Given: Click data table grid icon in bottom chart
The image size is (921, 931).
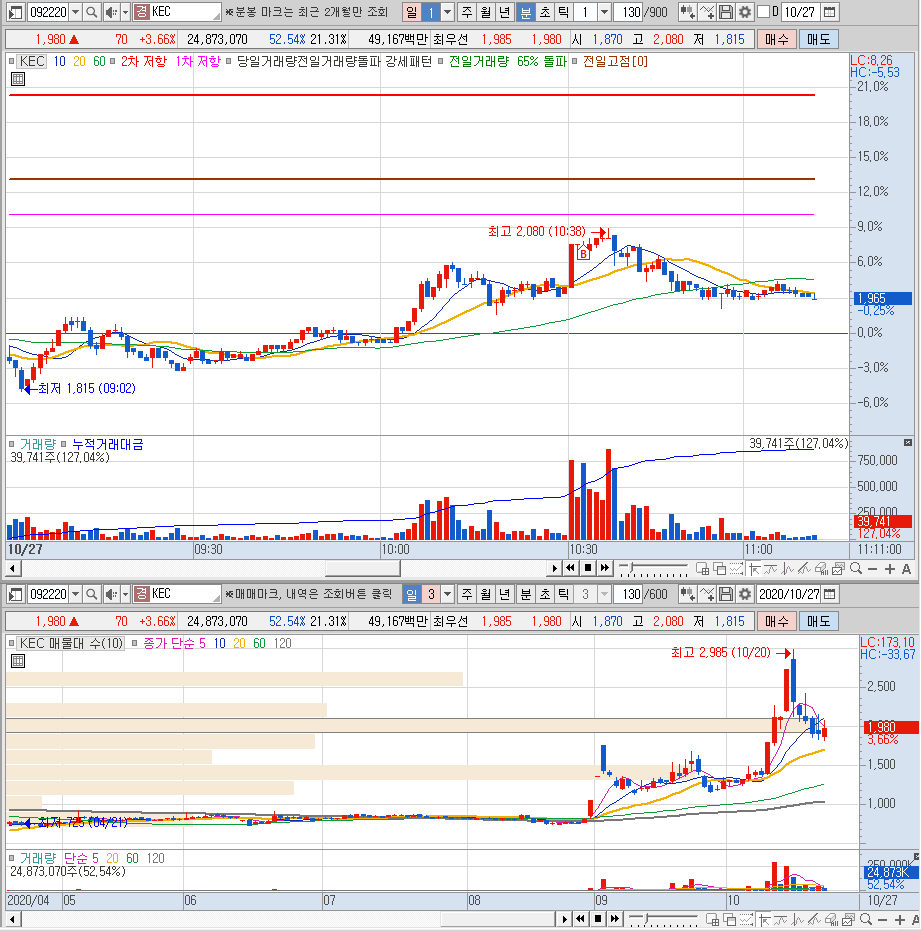Looking at the screenshot, I should pos(18,660).
